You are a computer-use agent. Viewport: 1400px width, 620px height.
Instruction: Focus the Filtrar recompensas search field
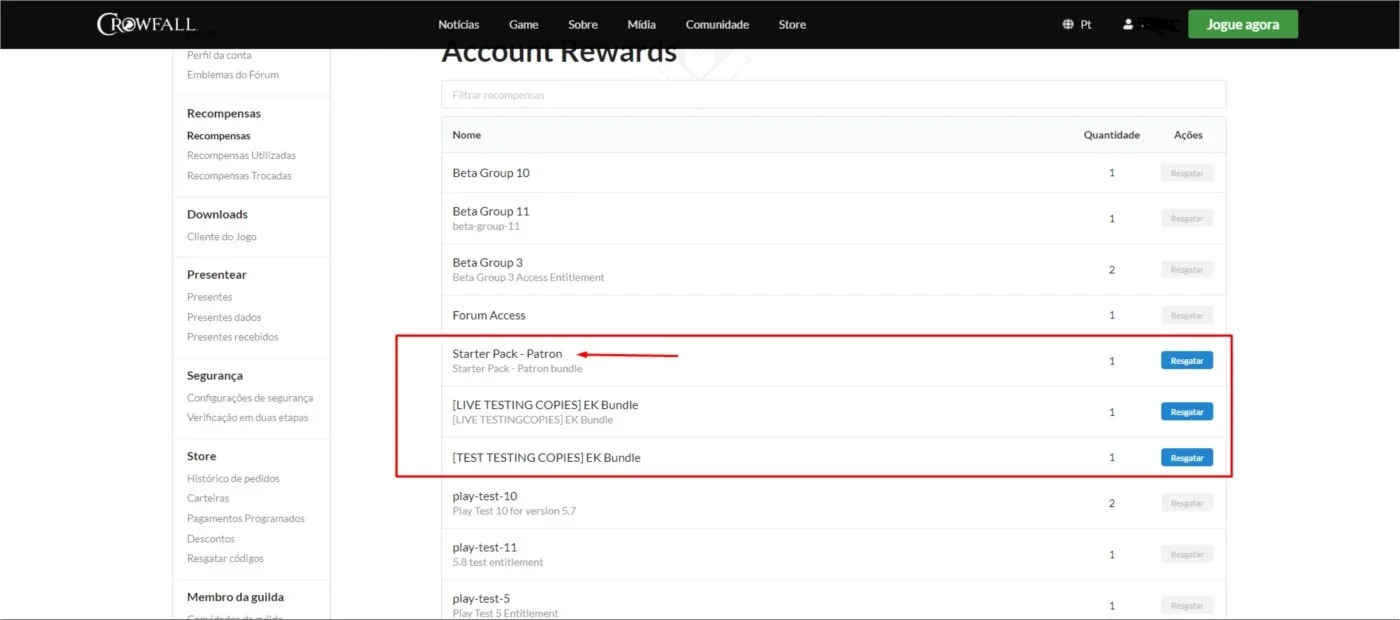coord(833,95)
